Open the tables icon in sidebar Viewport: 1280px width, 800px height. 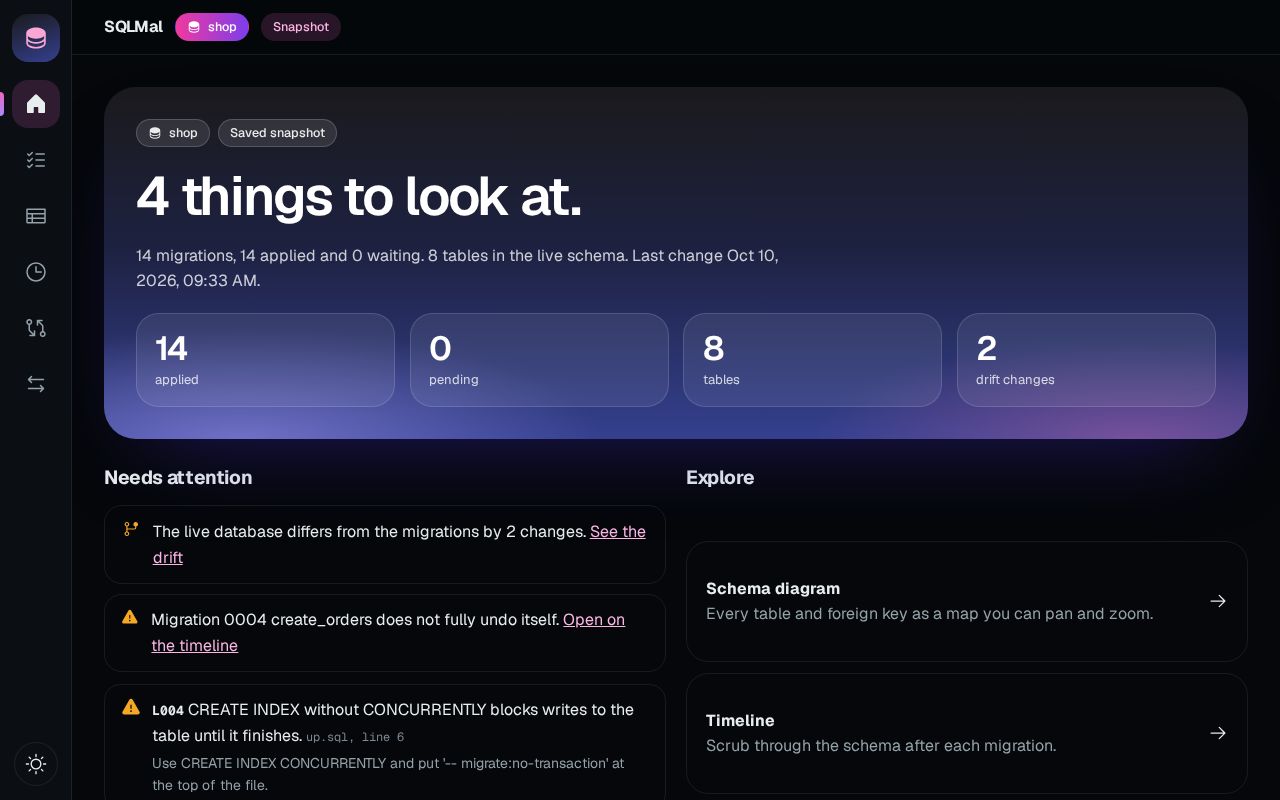coord(36,216)
